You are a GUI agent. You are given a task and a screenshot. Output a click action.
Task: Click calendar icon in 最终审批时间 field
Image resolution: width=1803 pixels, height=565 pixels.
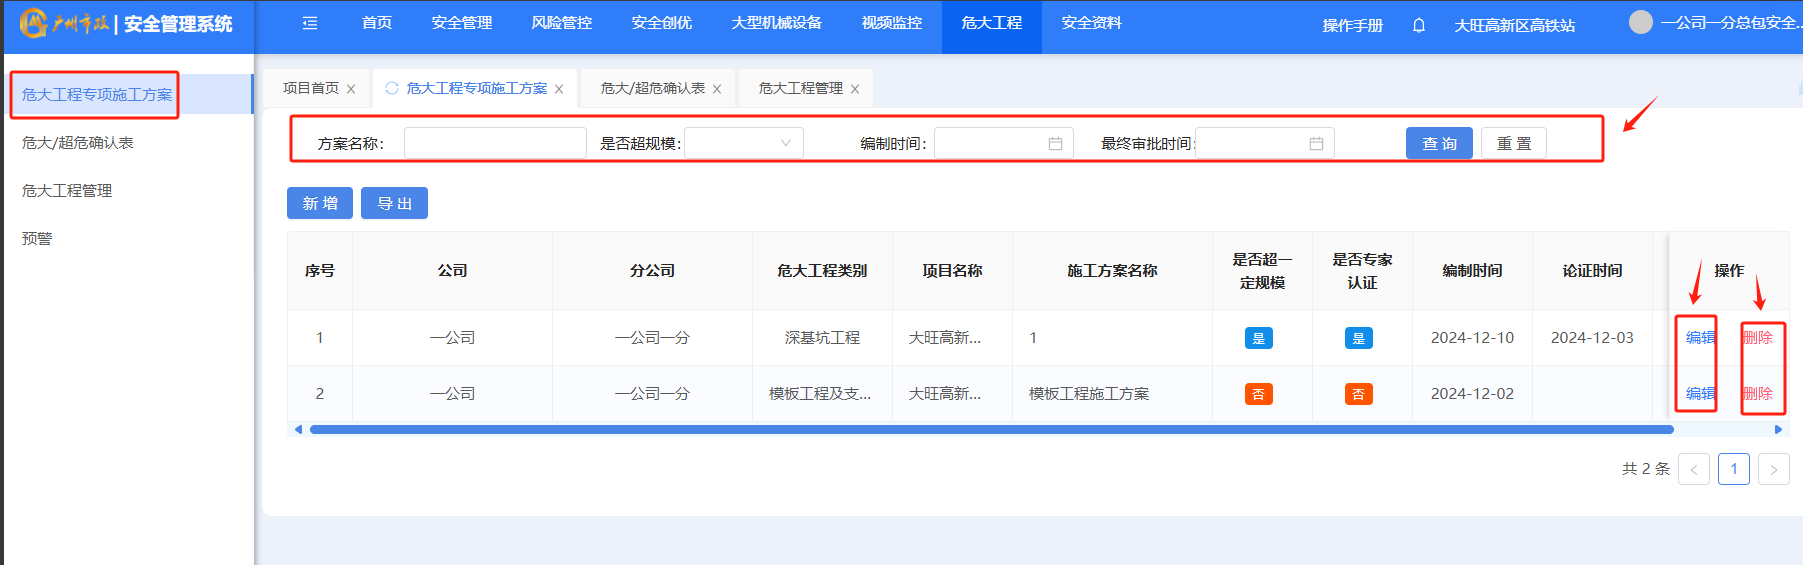coord(1316,144)
